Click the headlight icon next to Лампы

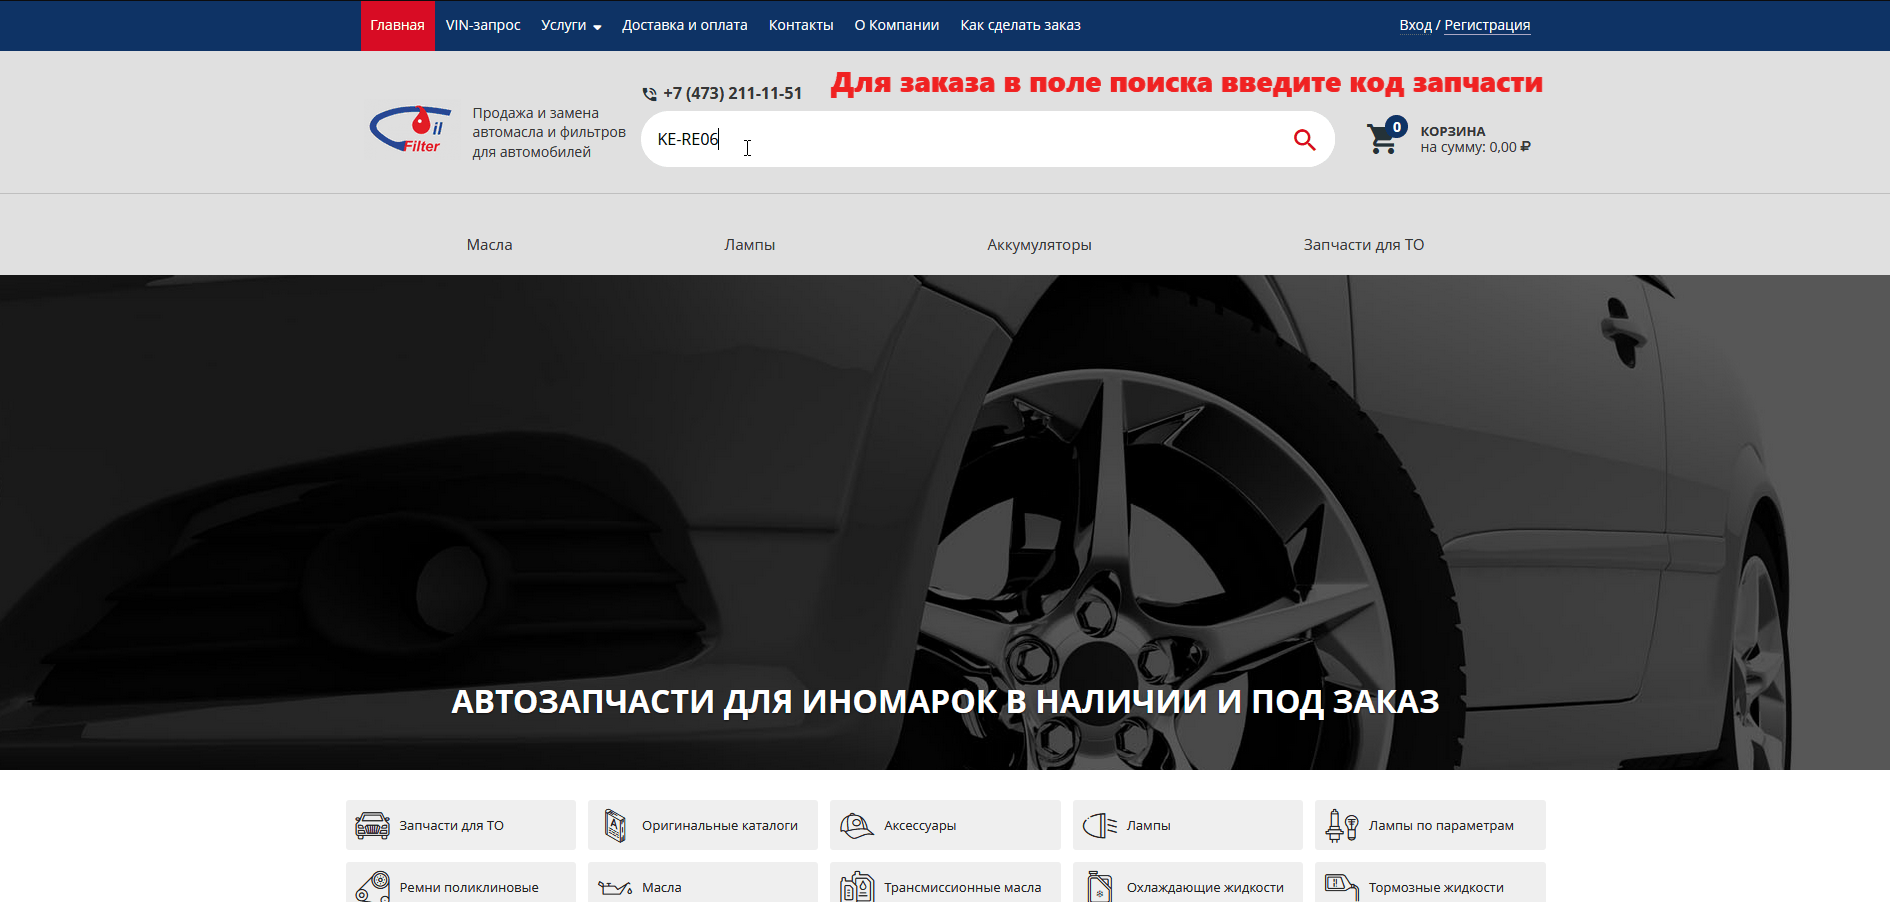(x=1100, y=825)
